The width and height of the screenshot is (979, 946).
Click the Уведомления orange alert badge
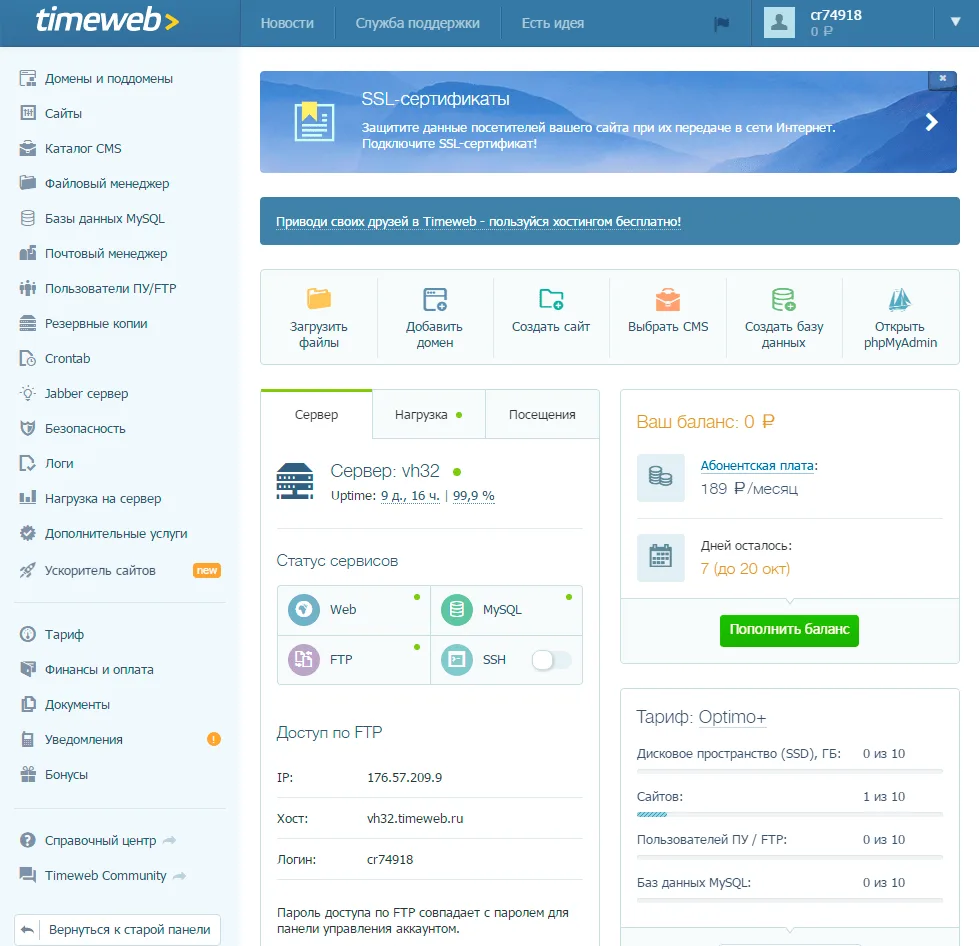pyautogui.click(x=214, y=739)
